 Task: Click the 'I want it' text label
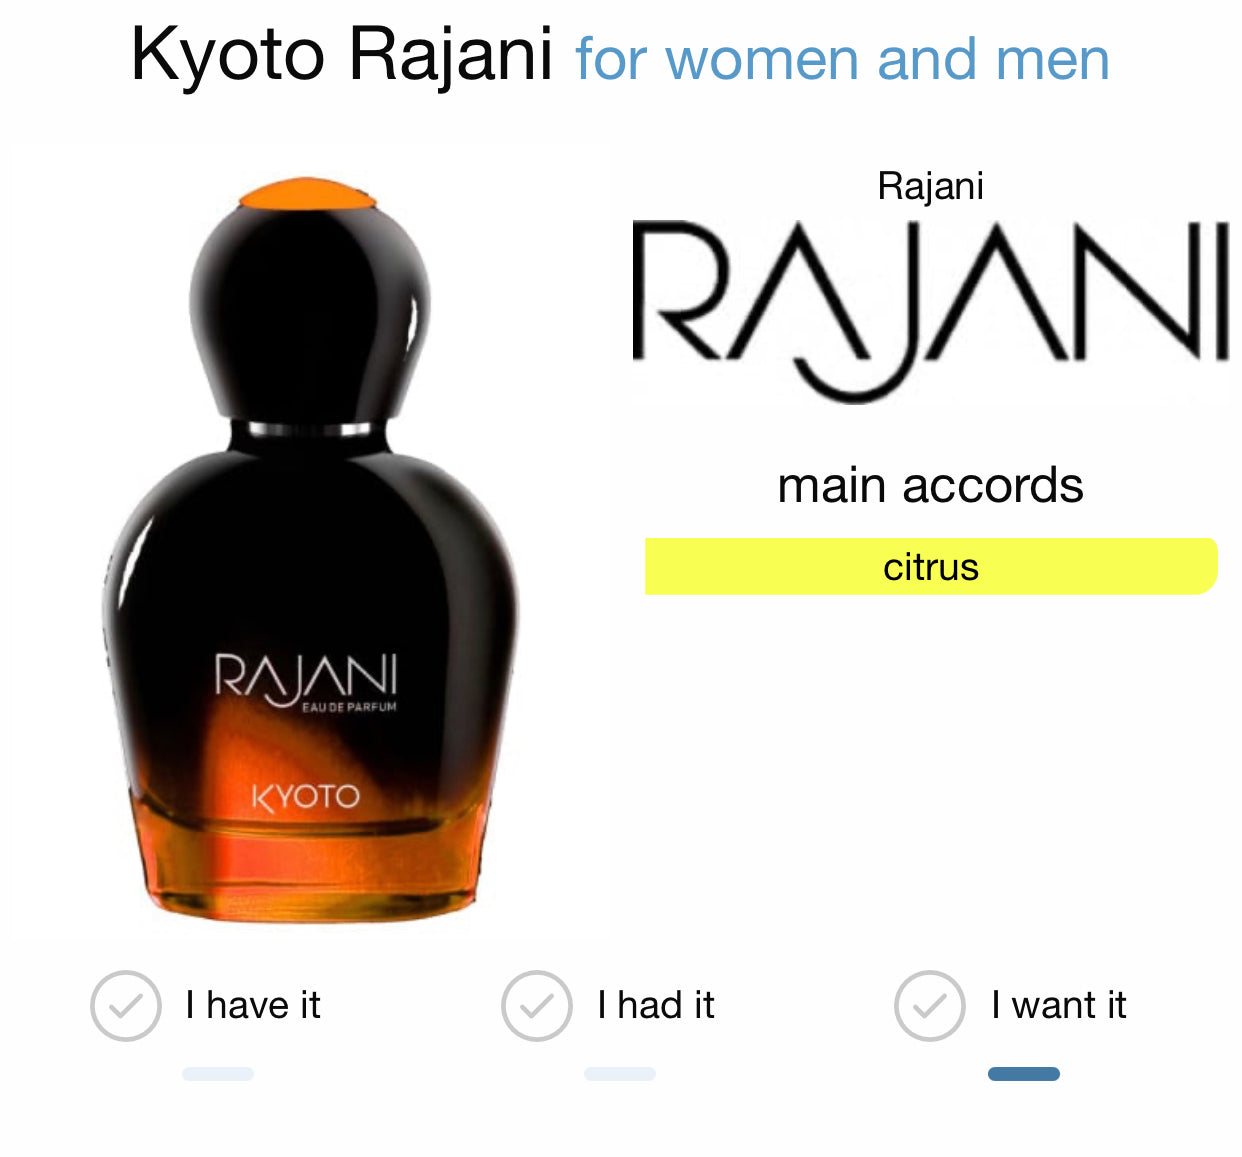pos(1059,1005)
